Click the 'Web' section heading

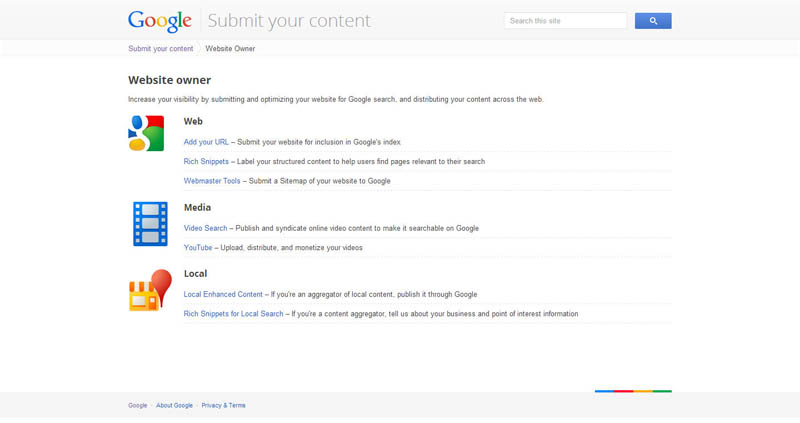[x=193, y=121]
